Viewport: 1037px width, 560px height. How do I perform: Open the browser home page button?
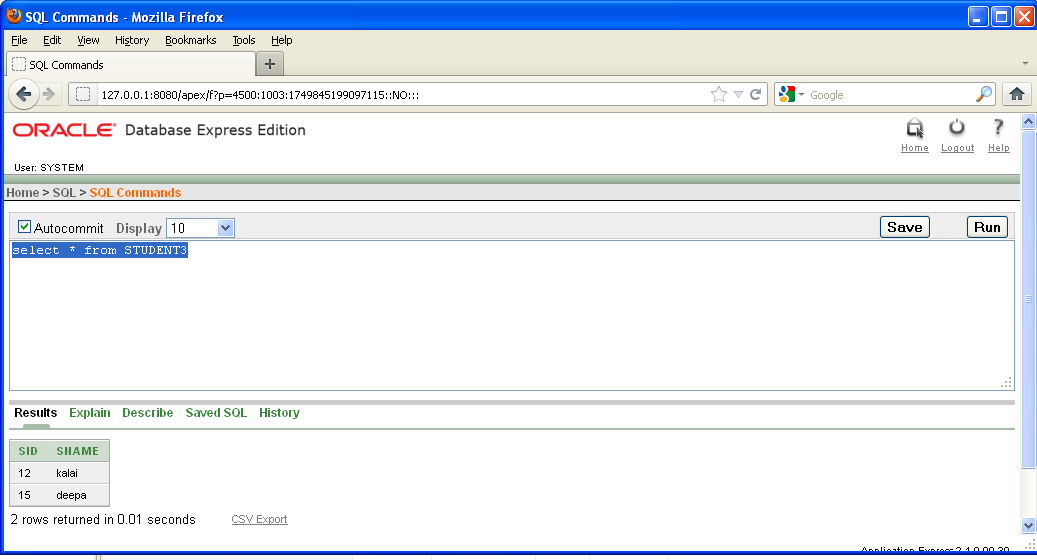pyautogui.click(x=1016, y=95)
